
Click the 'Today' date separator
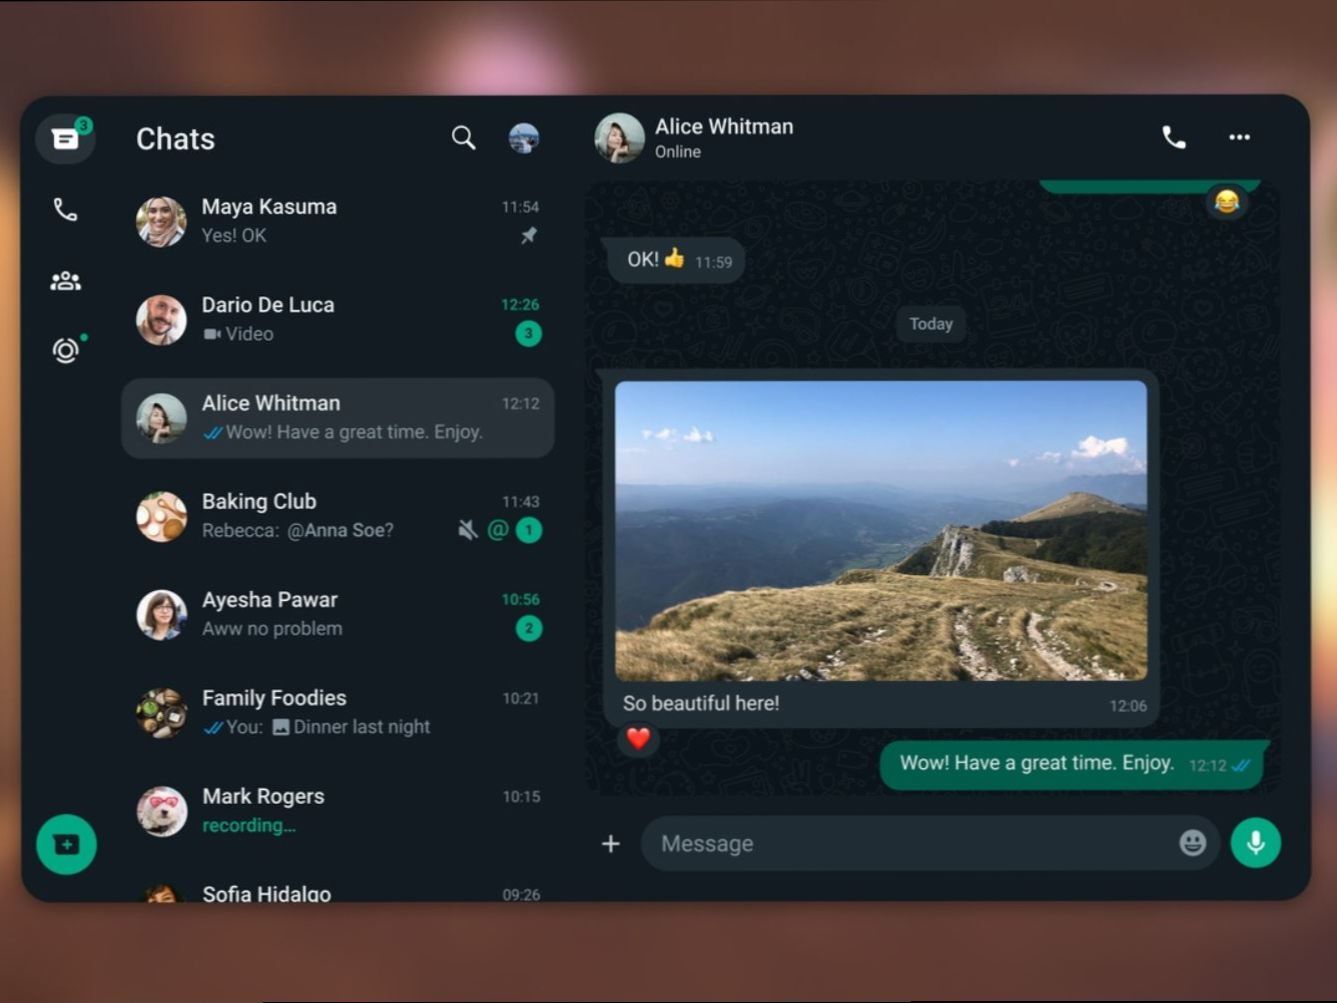tap(931, 324)
